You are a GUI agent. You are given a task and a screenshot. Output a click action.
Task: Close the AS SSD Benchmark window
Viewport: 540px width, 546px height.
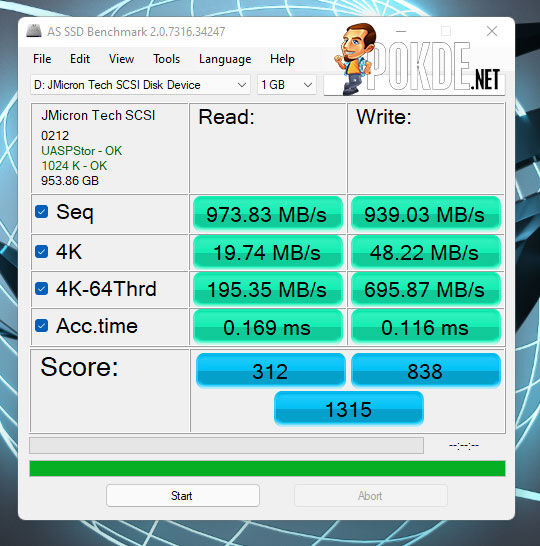(492, 31)
